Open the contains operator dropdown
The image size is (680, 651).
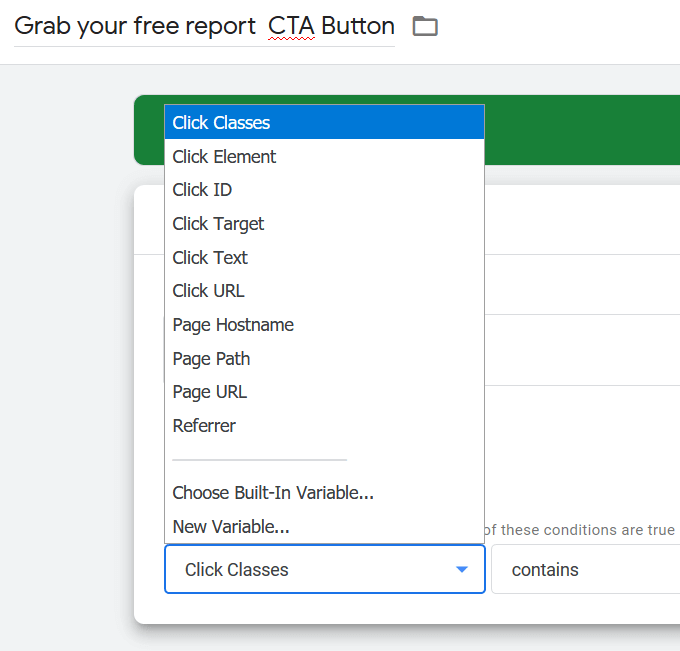coord(585,570)
